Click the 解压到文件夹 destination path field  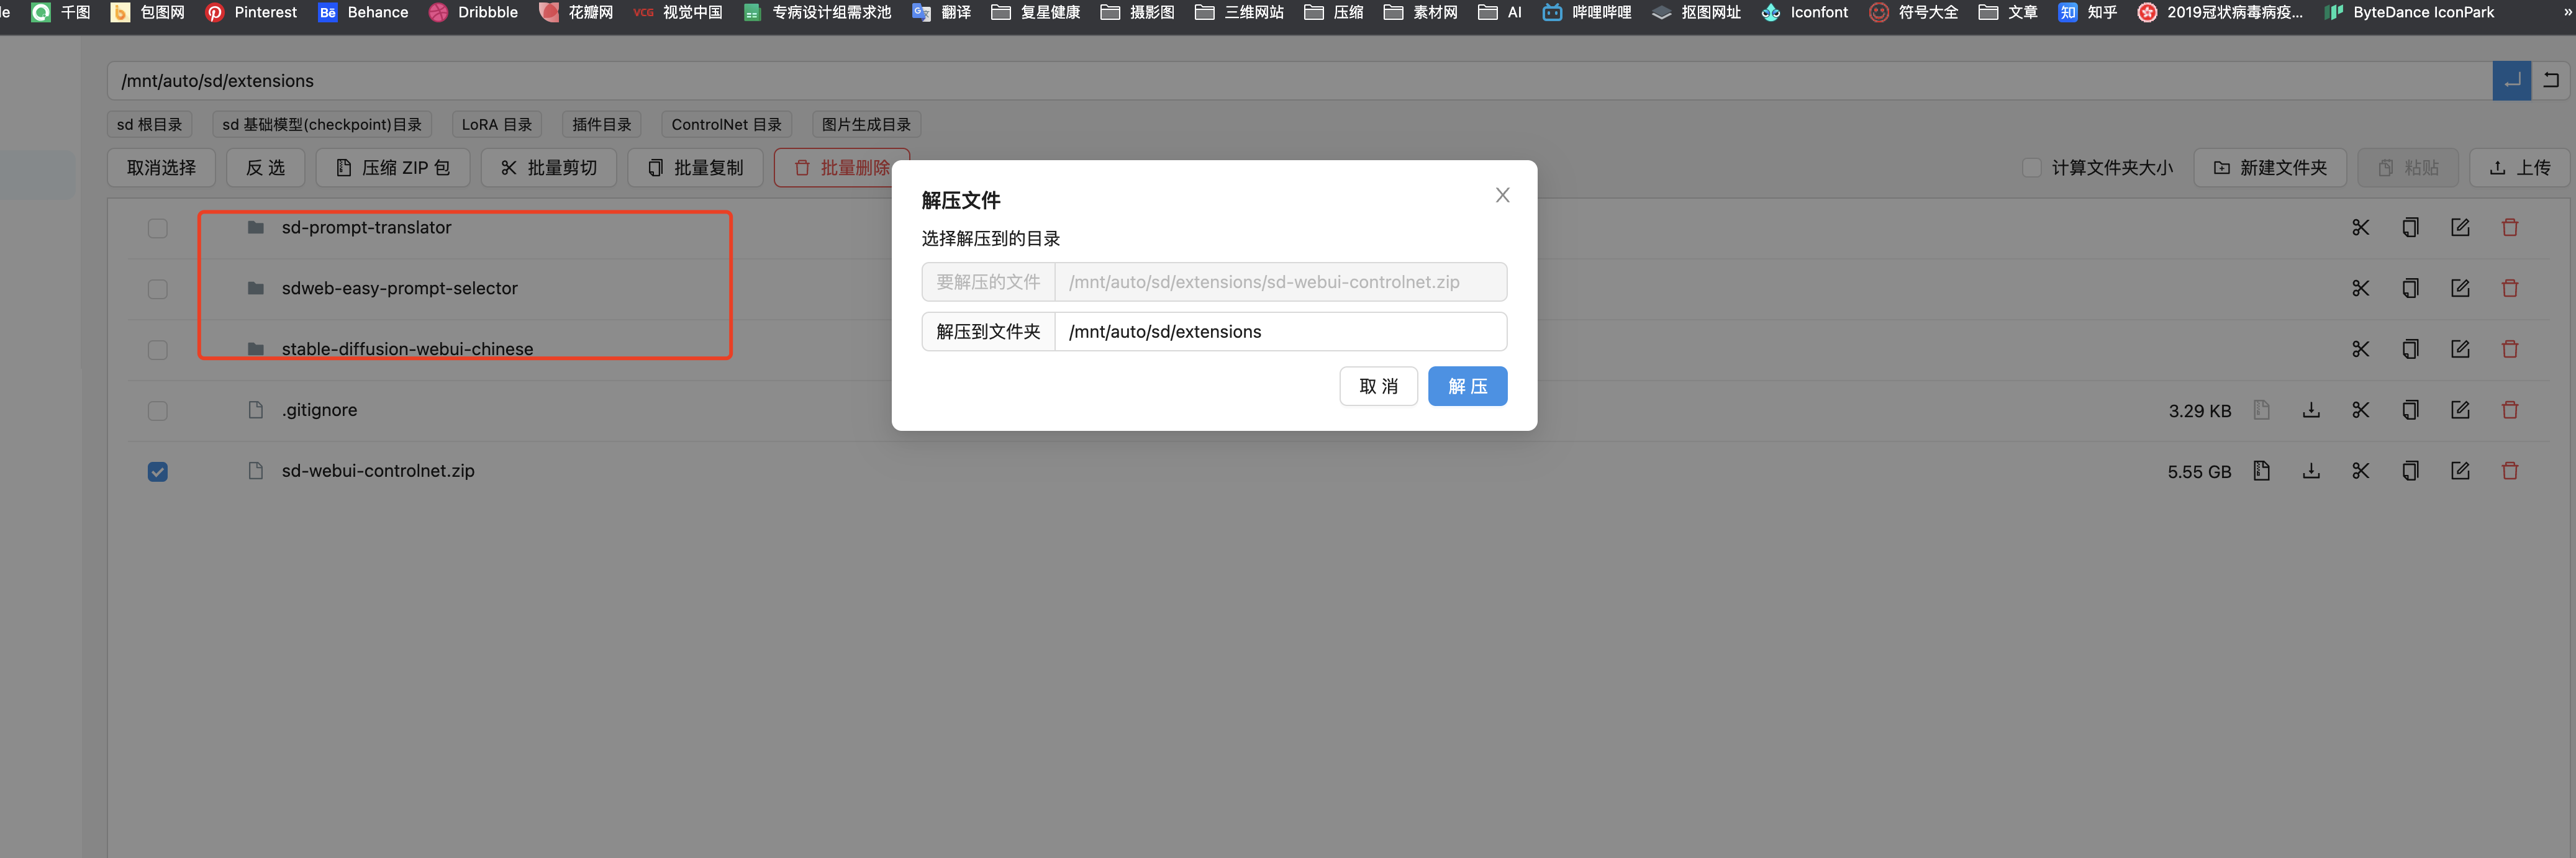1279,332
